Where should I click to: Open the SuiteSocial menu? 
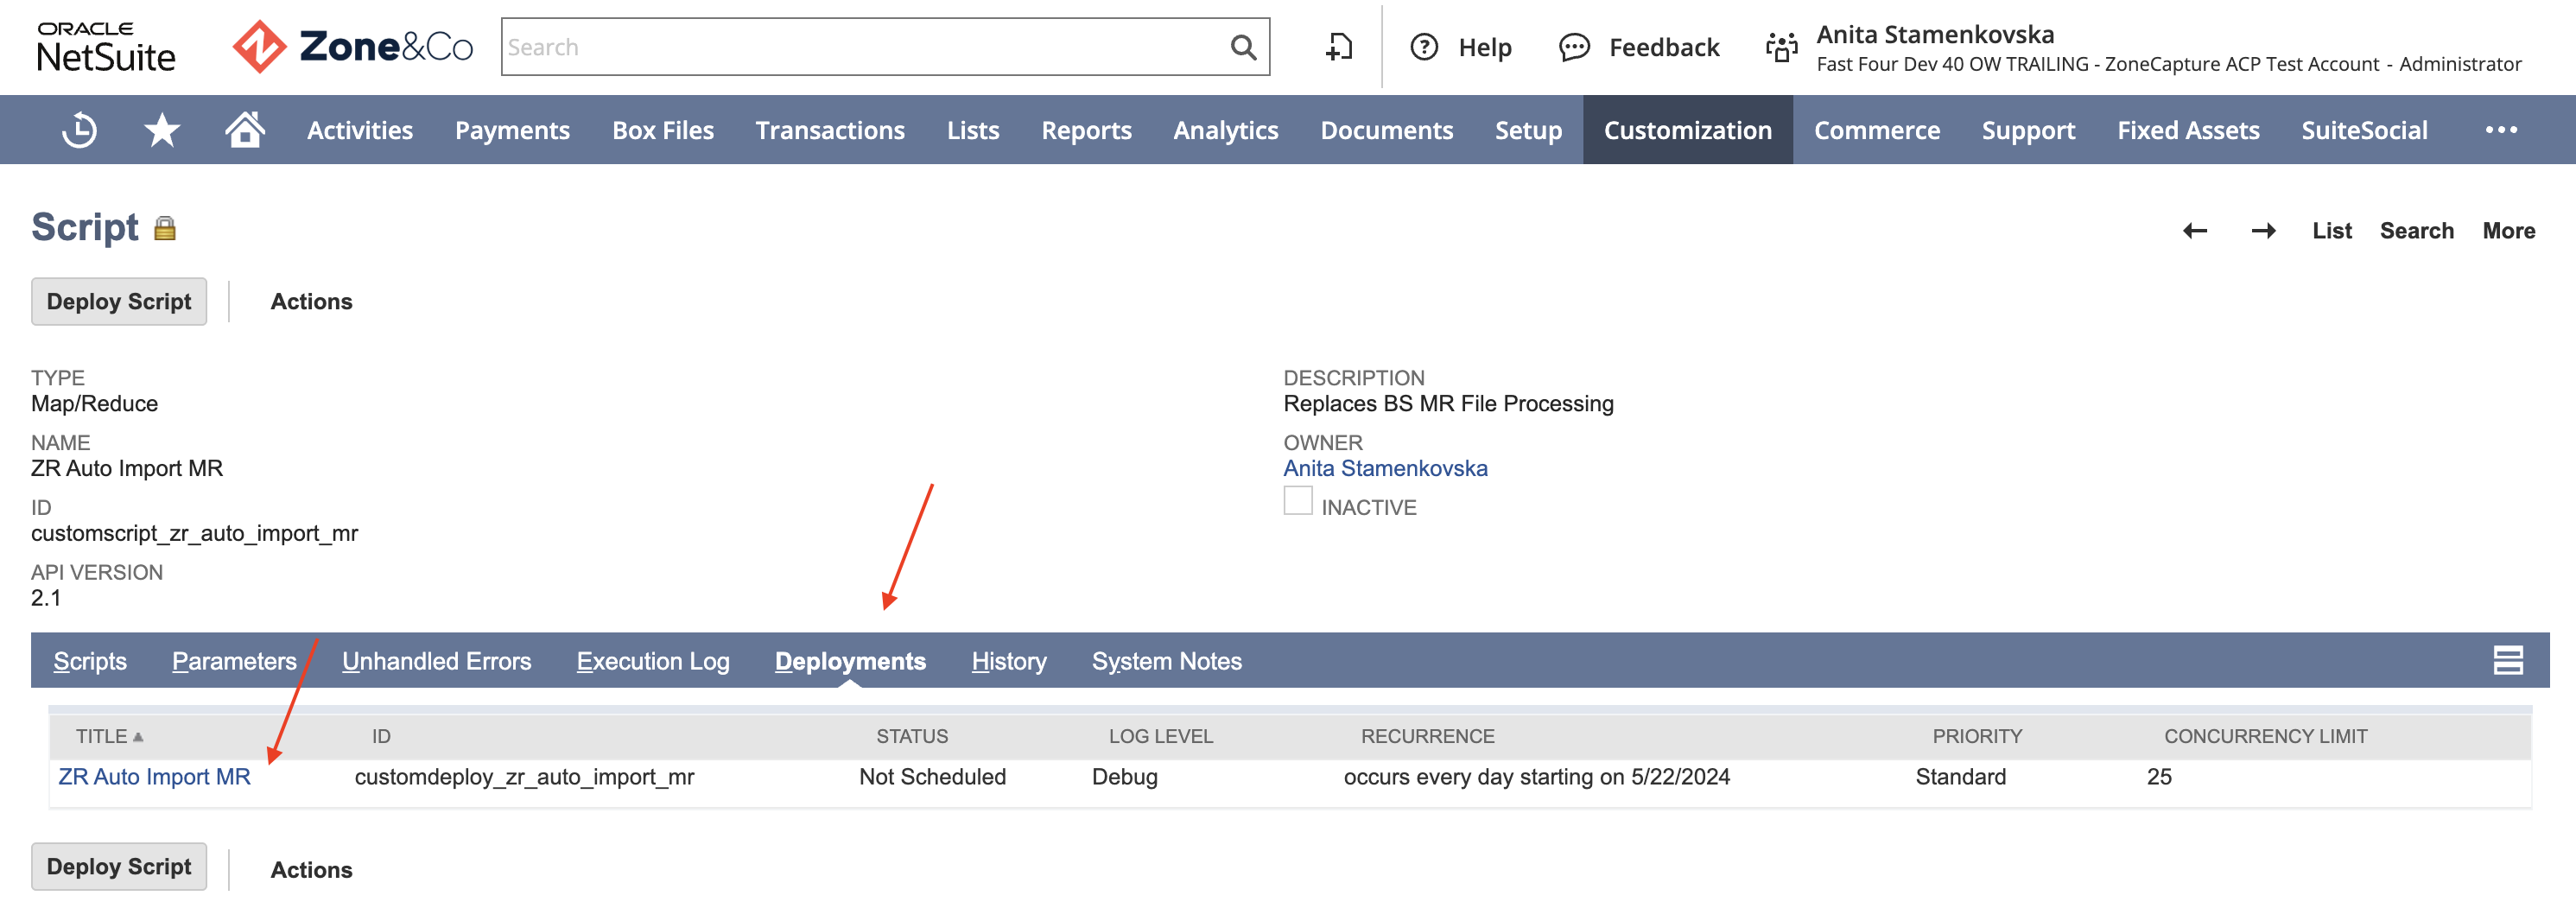pos(2364,130)
